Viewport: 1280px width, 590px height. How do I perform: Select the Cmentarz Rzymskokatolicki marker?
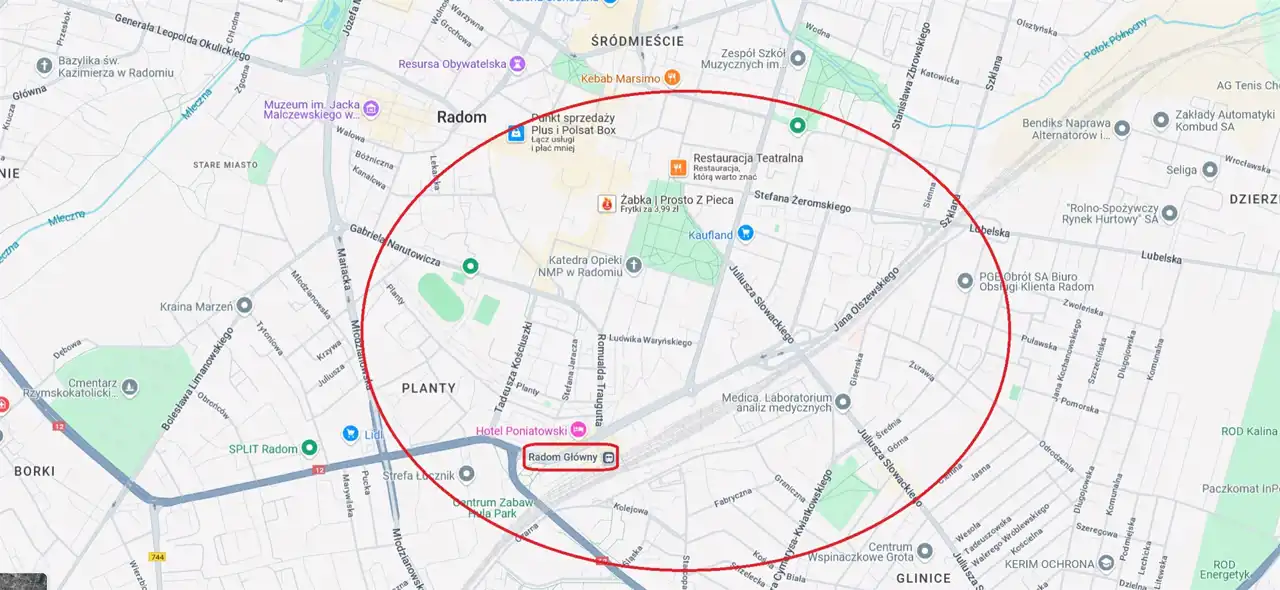point(128,389)
